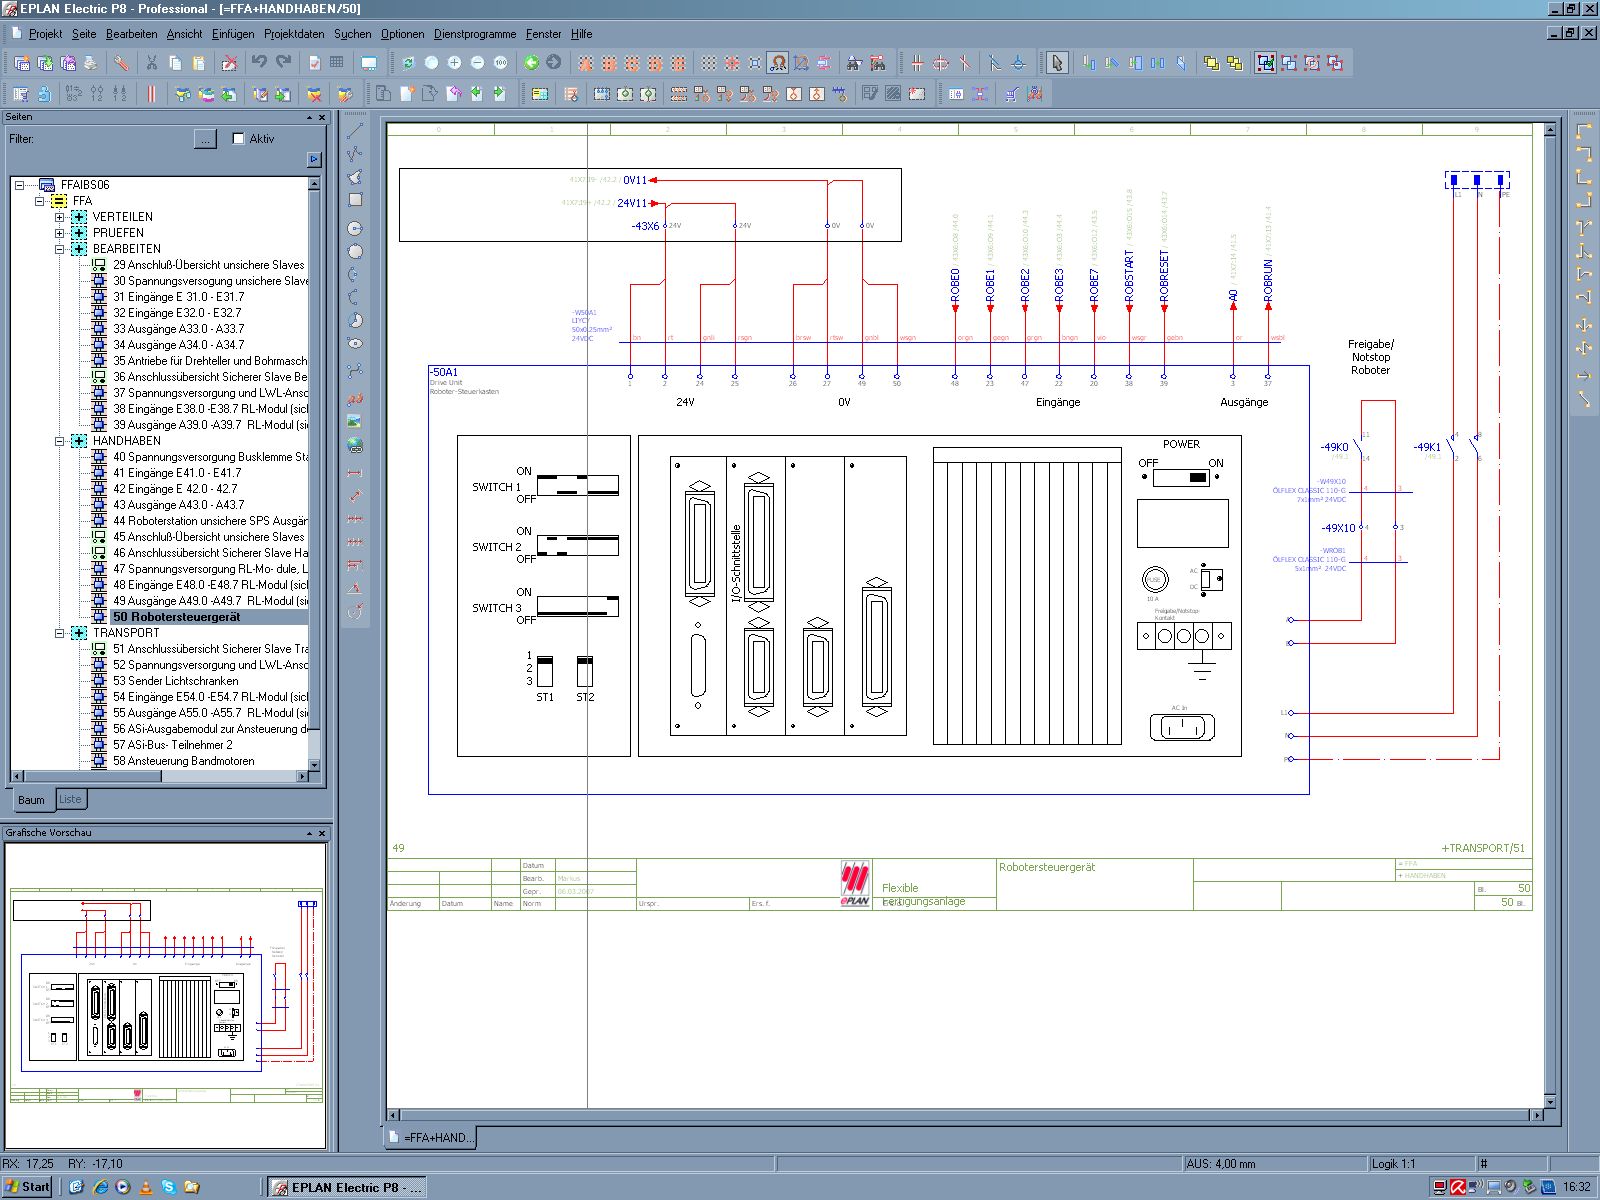The width and height of the screenshot is (1600, 1200).
Task: Click the Grafische Vorschau preview thumbnail
Action: (165, 995)
